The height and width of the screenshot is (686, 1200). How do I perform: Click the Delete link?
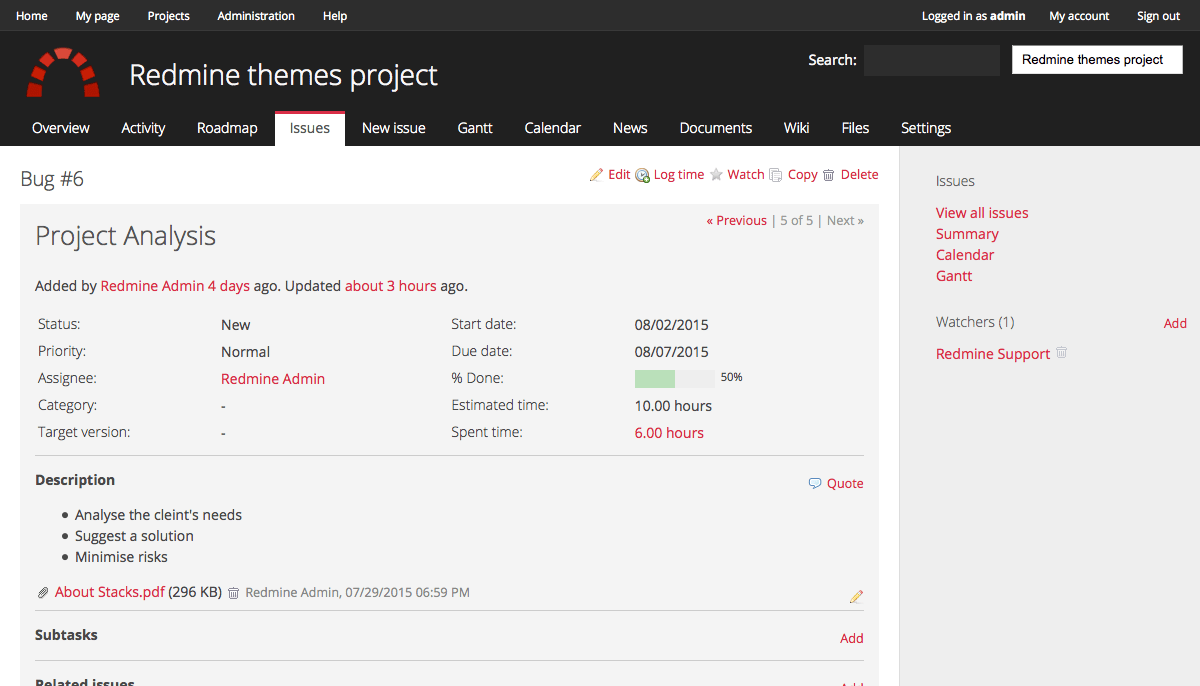coord(860,175)
